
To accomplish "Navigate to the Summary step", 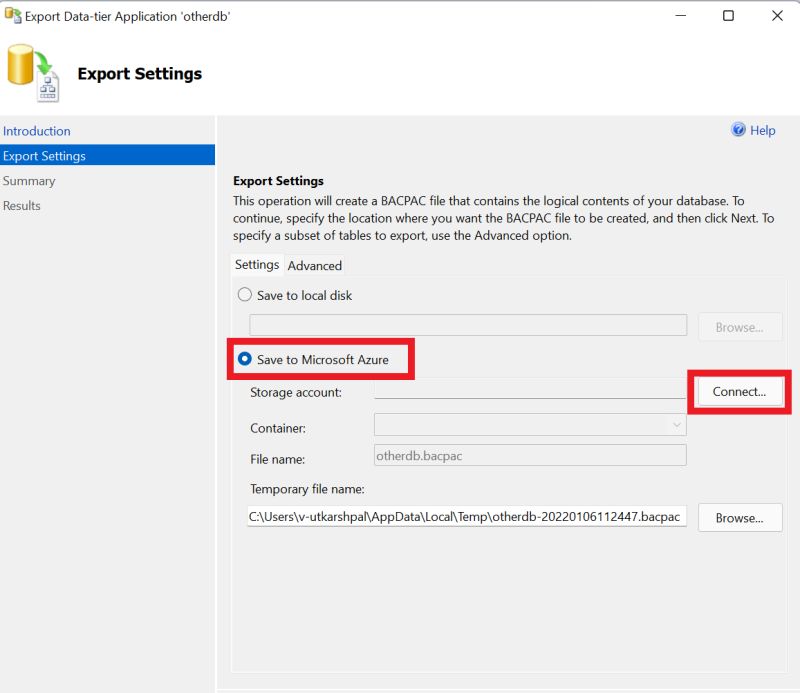I will (x=29, y=181).
